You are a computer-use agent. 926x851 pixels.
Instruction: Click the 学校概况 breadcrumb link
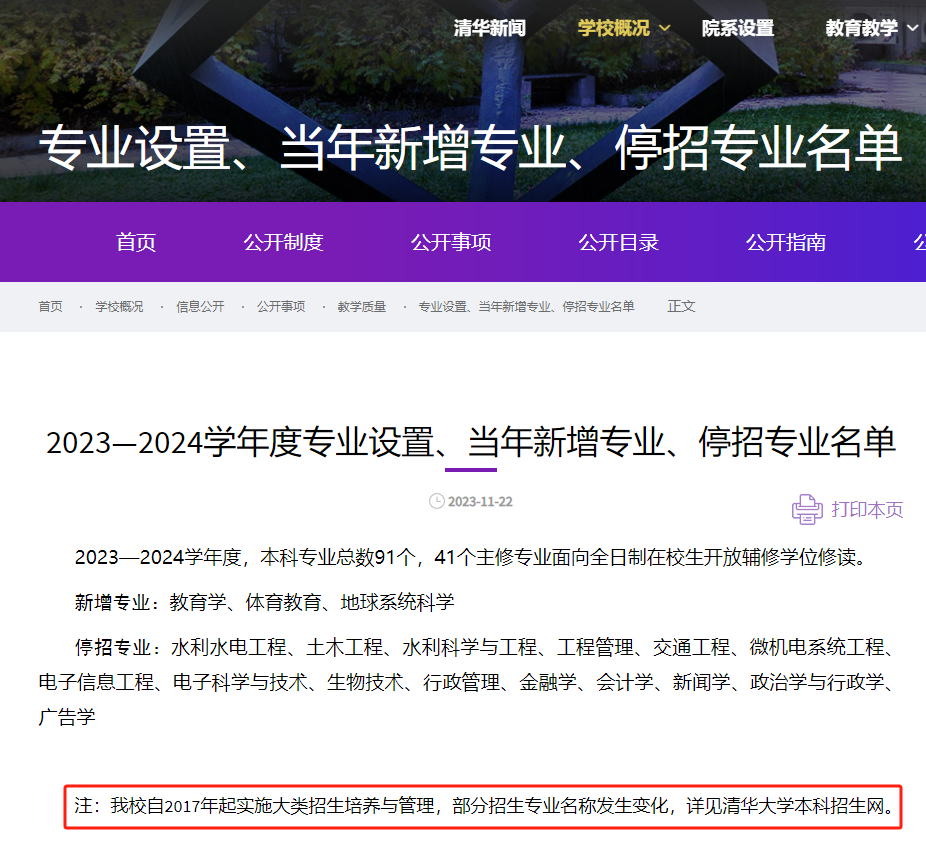coord(119,306)
